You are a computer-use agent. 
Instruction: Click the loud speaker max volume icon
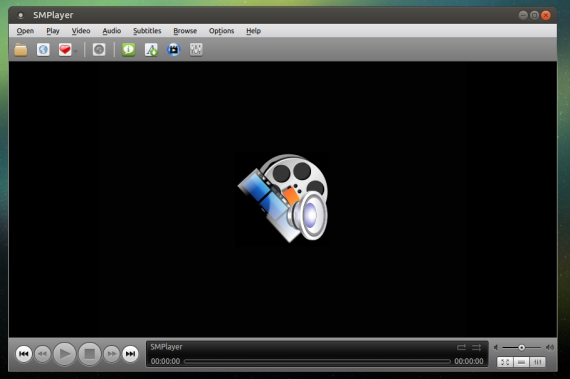pos(550,348)
